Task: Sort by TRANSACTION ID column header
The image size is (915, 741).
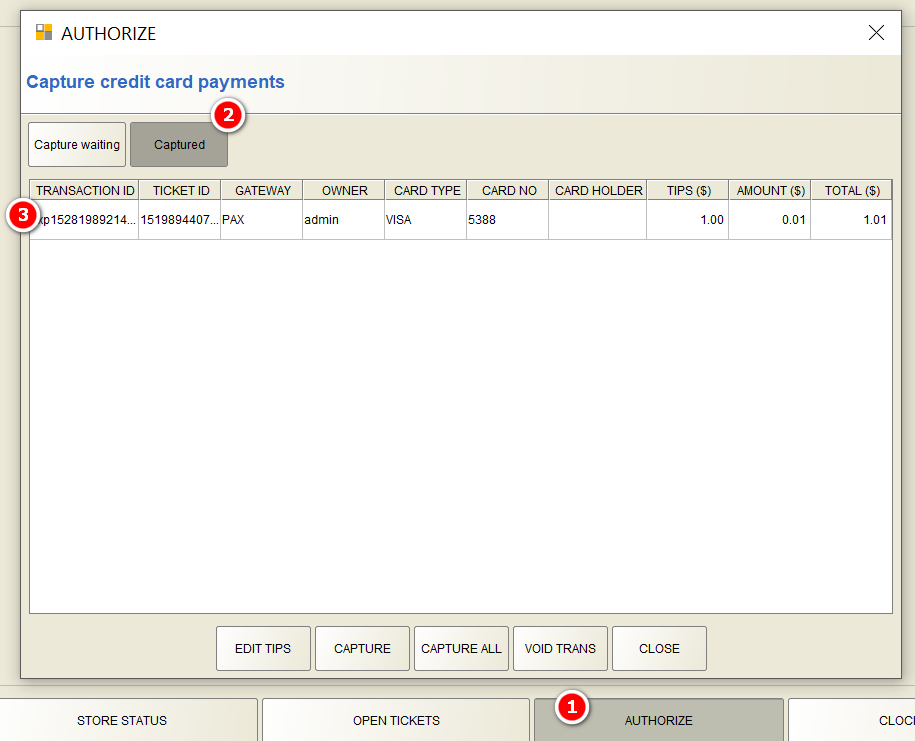Action: [85, 191]
